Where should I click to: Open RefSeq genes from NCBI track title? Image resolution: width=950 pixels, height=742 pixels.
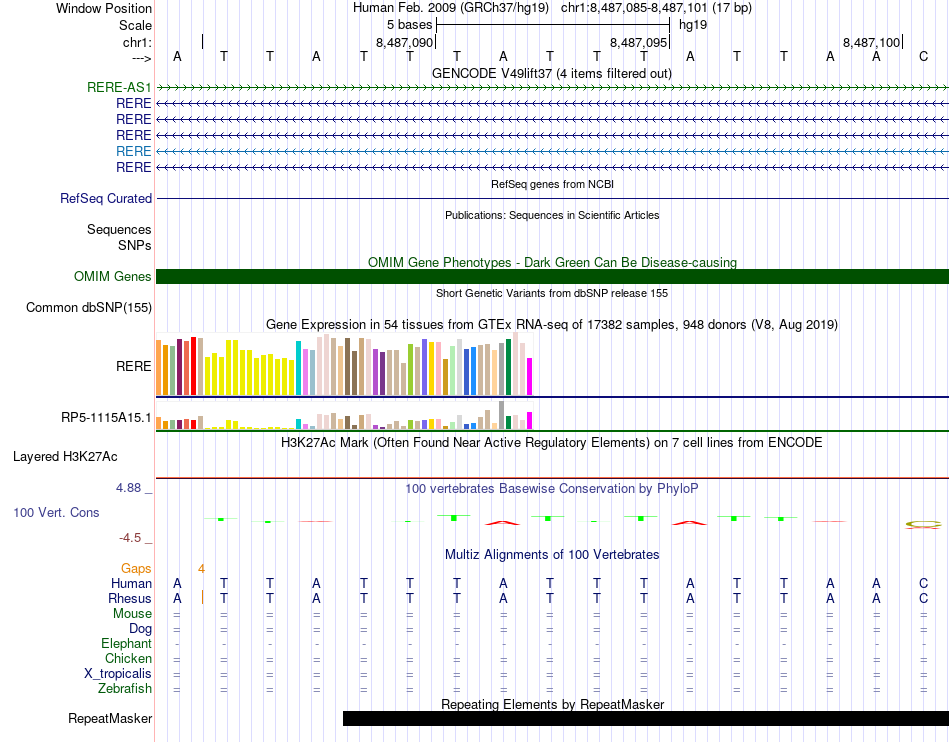(552, 184)
